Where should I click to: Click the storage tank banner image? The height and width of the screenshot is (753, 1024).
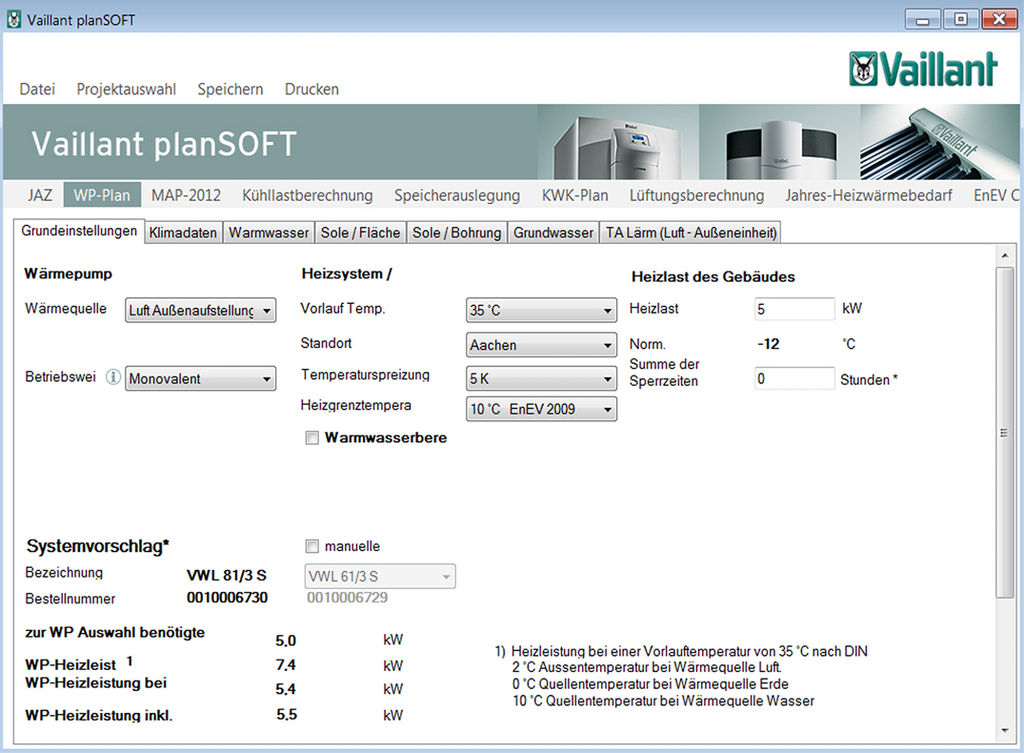778,142
